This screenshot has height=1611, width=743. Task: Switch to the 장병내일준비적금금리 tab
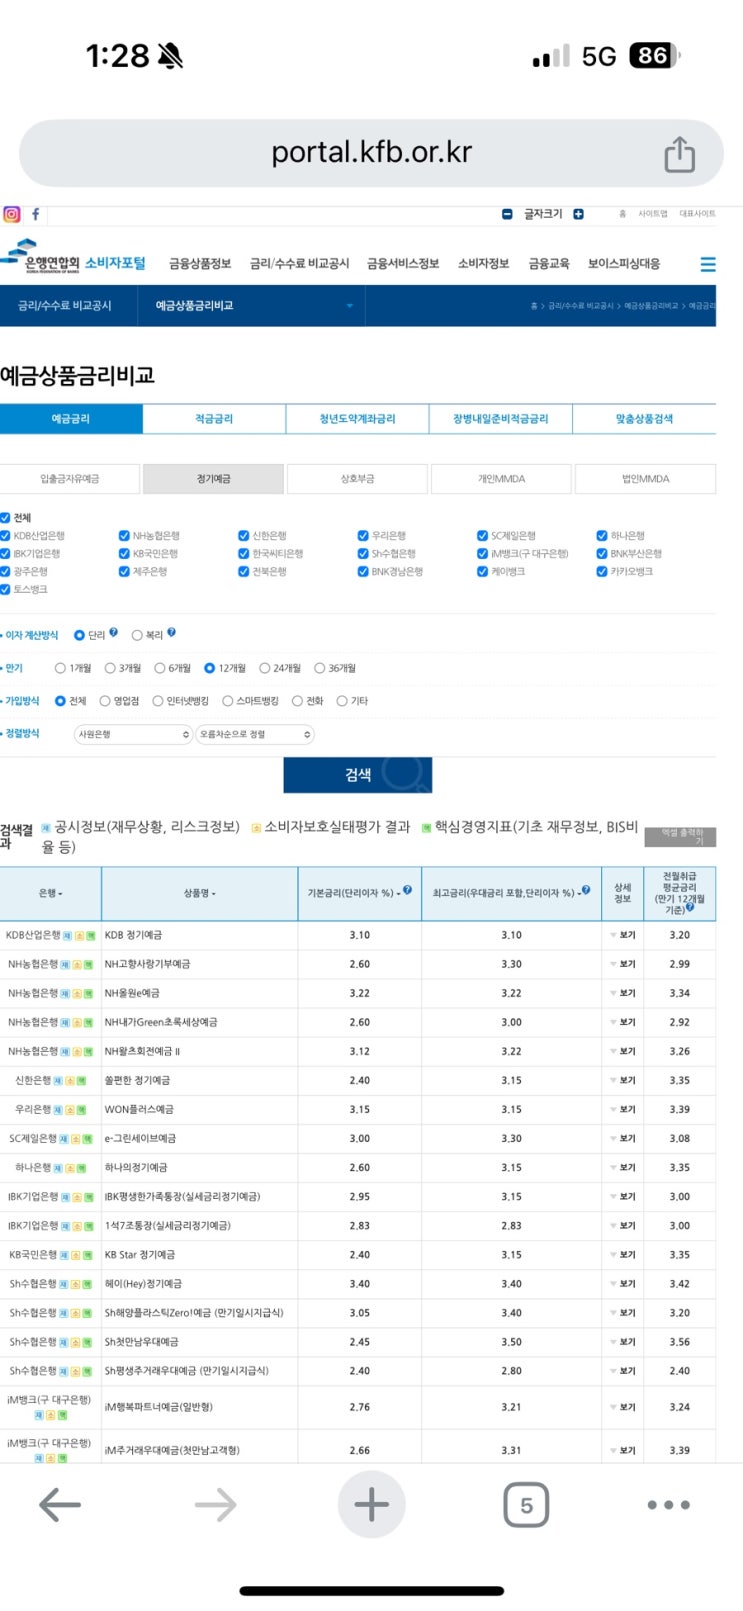click(x=500, y=419)
